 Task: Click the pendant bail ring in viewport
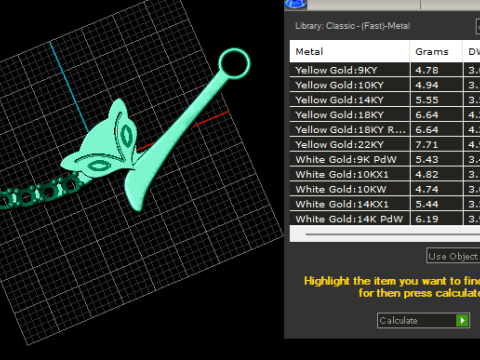tap(234, 63)
